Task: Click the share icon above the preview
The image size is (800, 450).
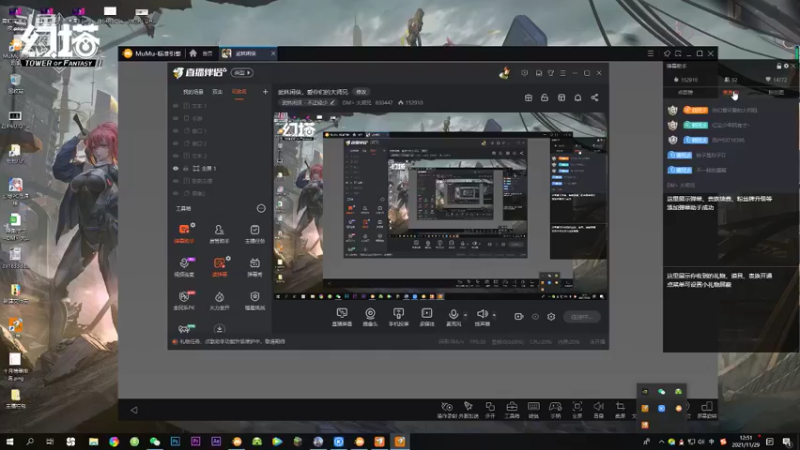Action: coord(594,97)
